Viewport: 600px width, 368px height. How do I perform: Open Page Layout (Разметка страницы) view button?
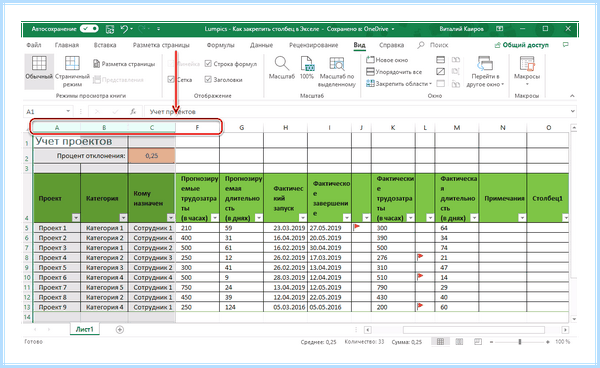tap(124, 64)
